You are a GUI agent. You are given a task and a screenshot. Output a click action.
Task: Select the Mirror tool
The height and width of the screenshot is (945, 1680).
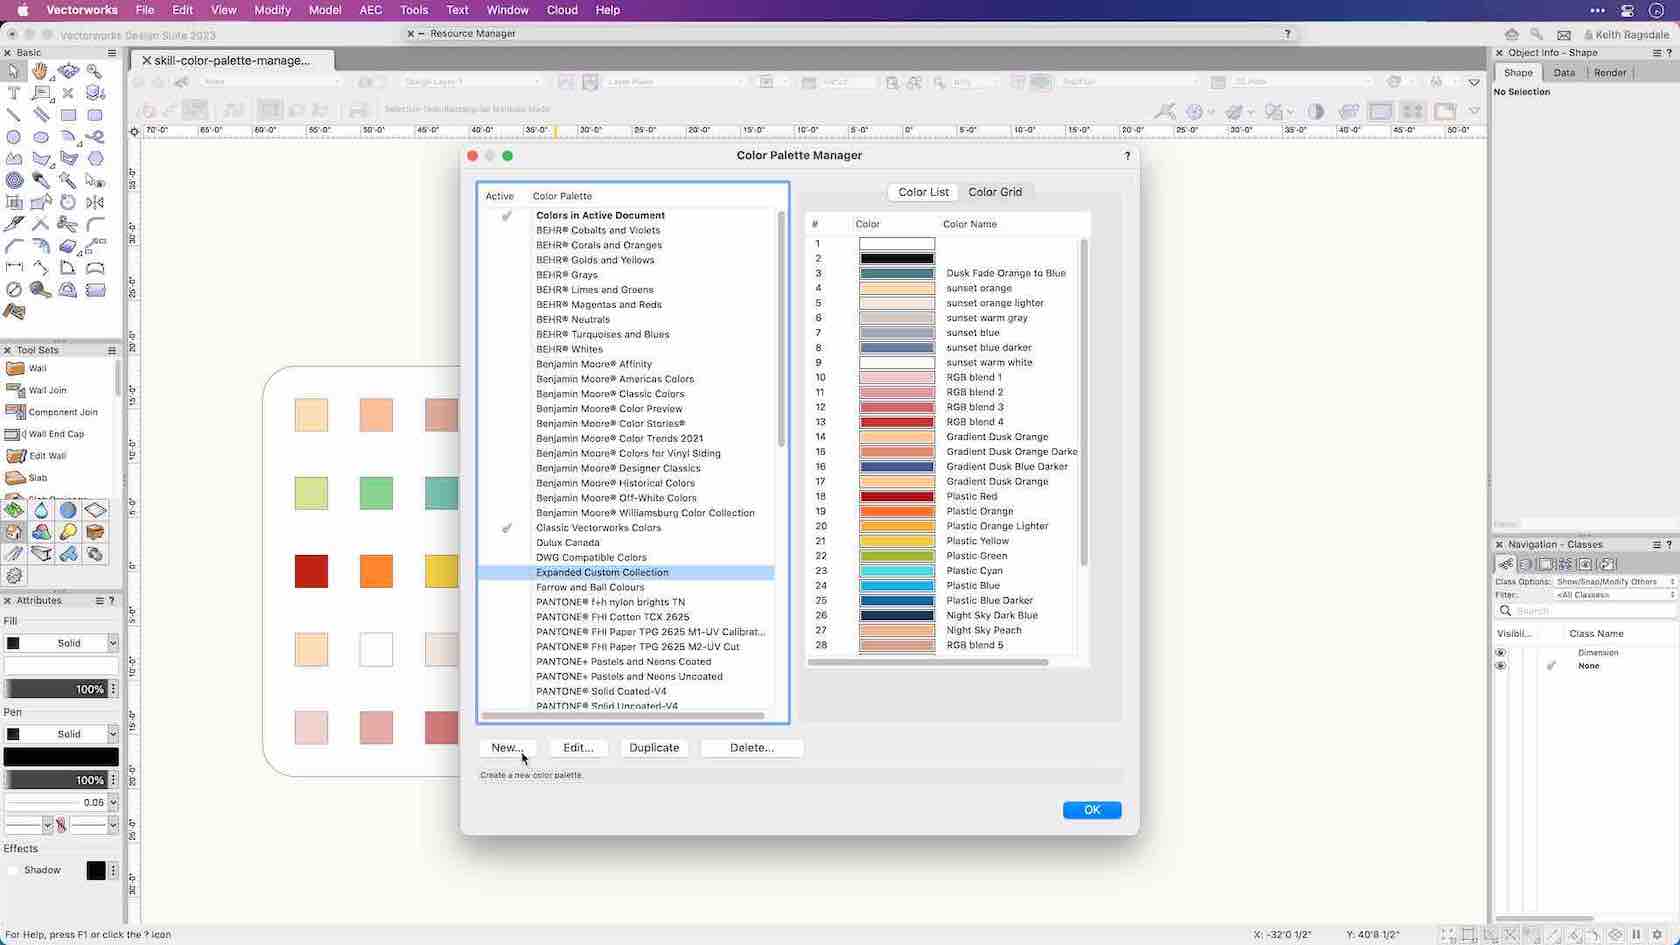95,203
